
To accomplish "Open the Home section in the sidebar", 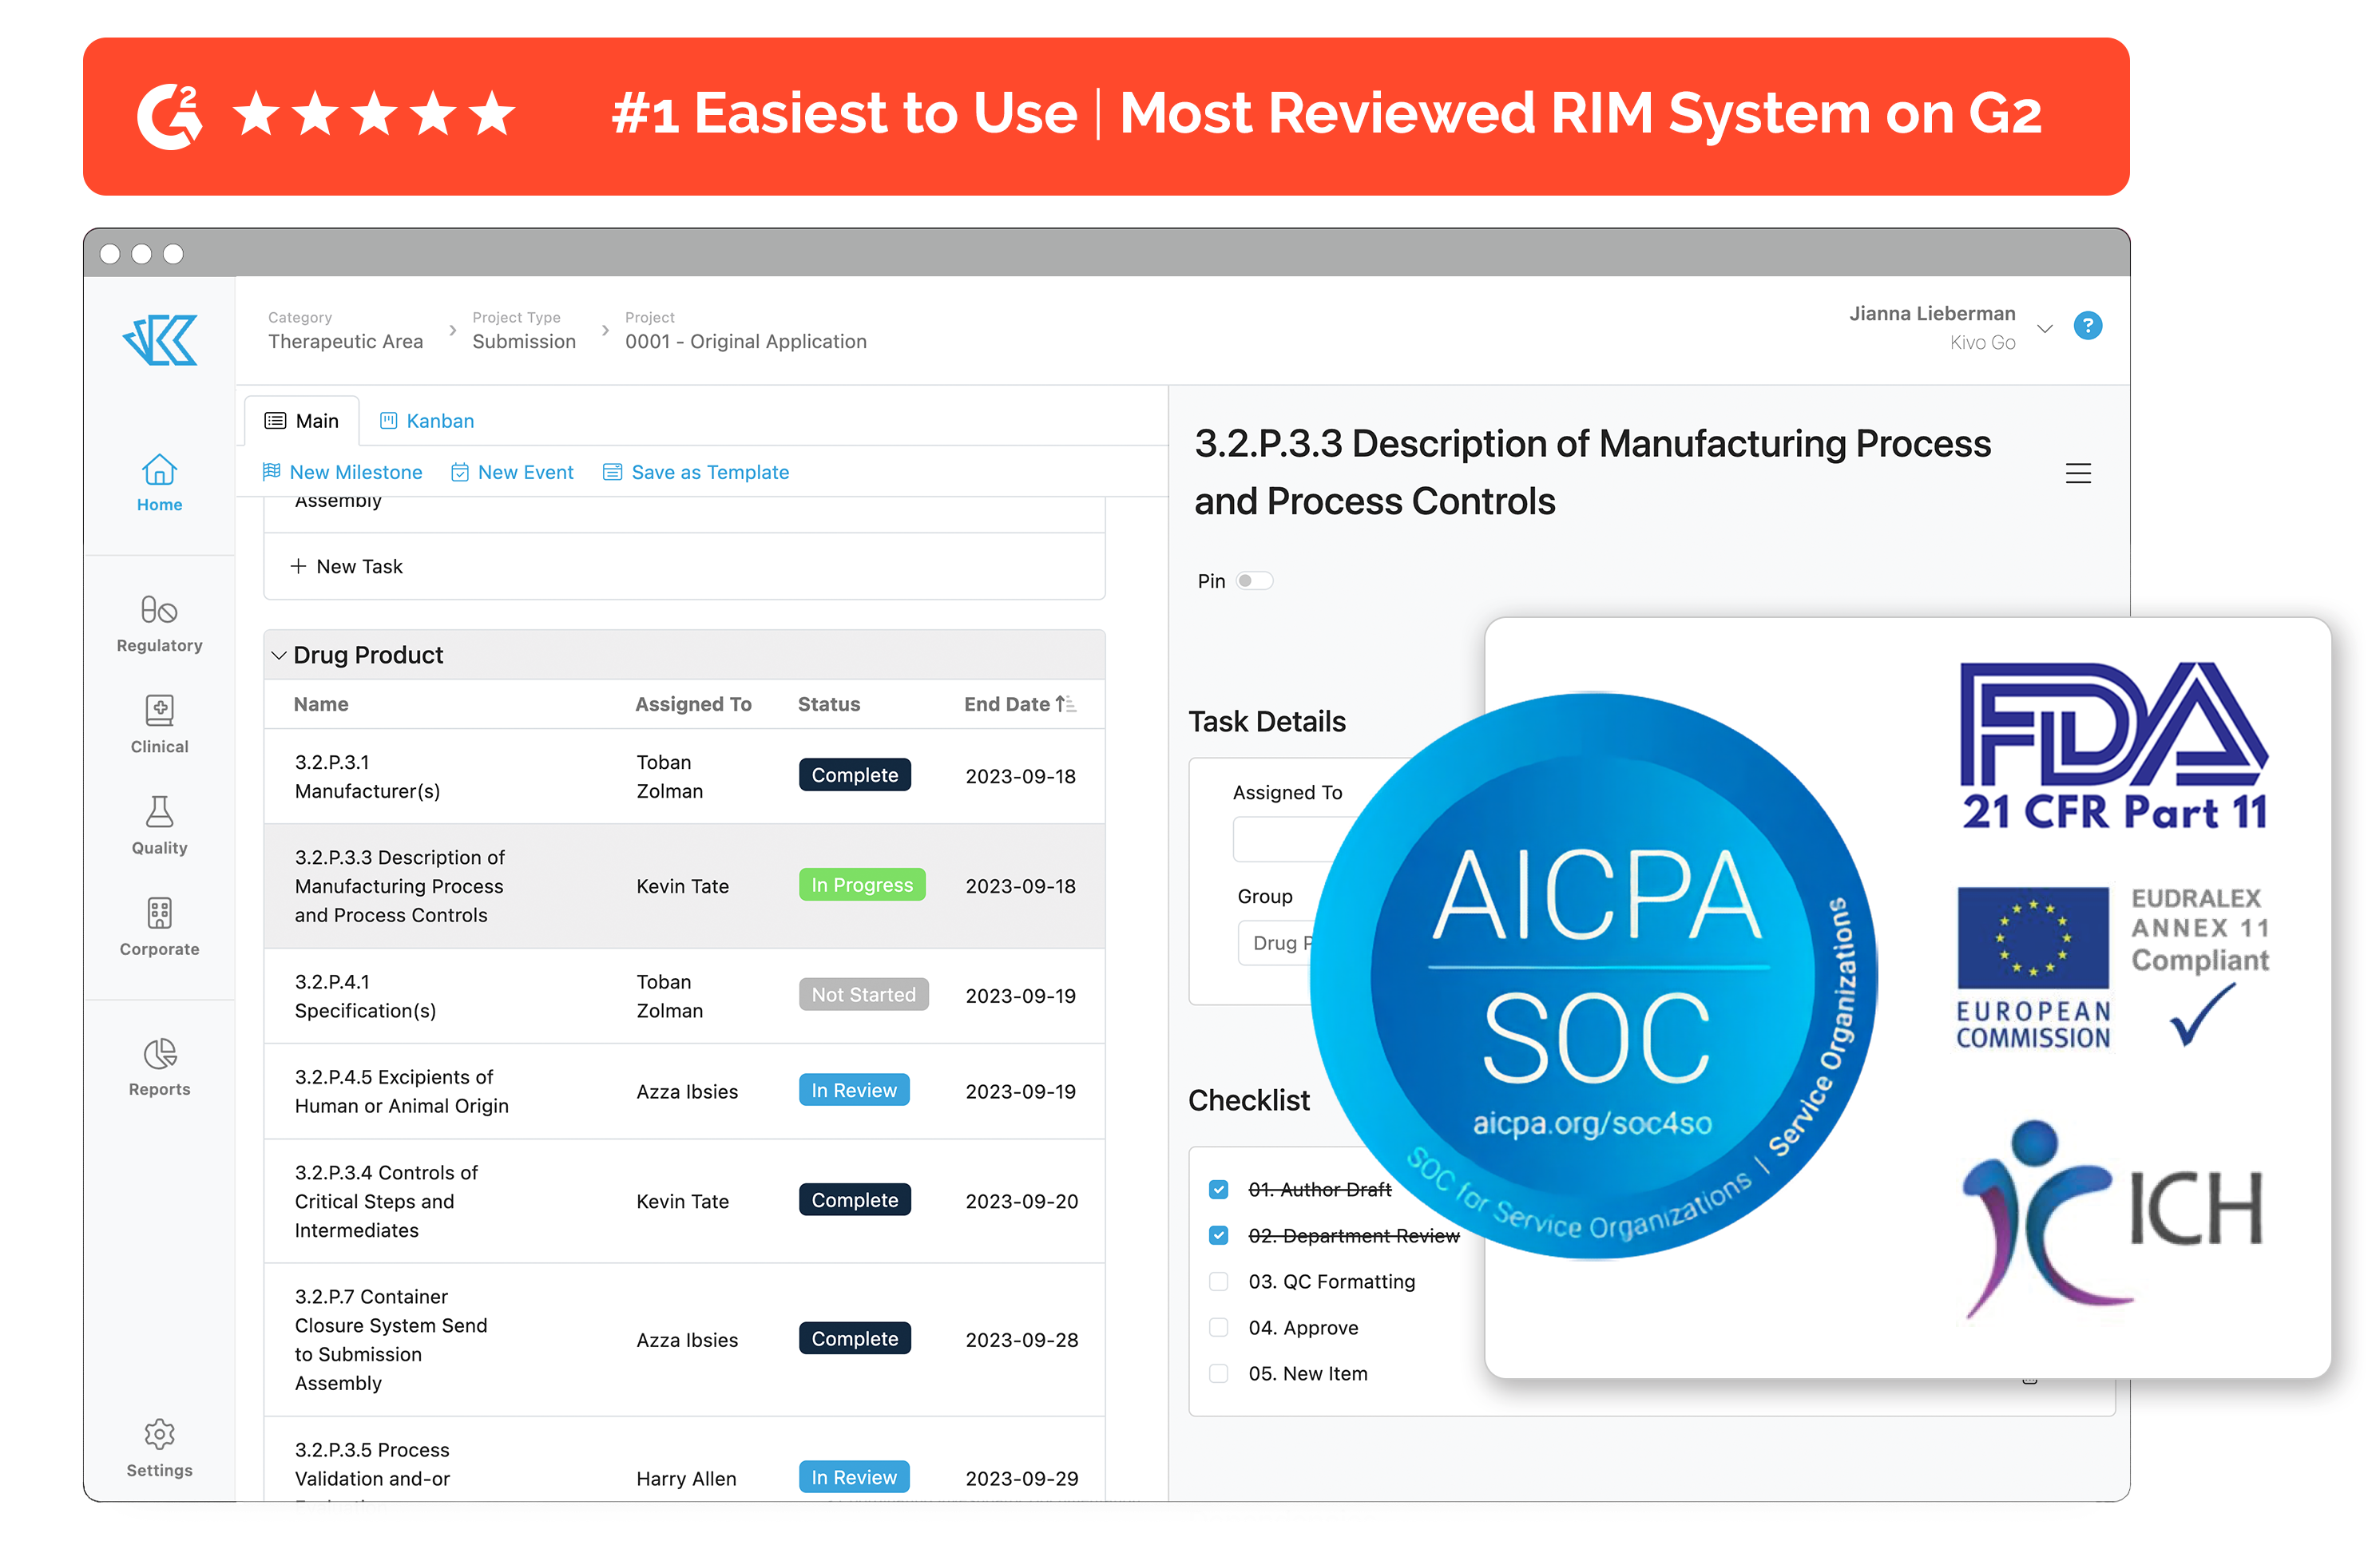I will point(158,483).
